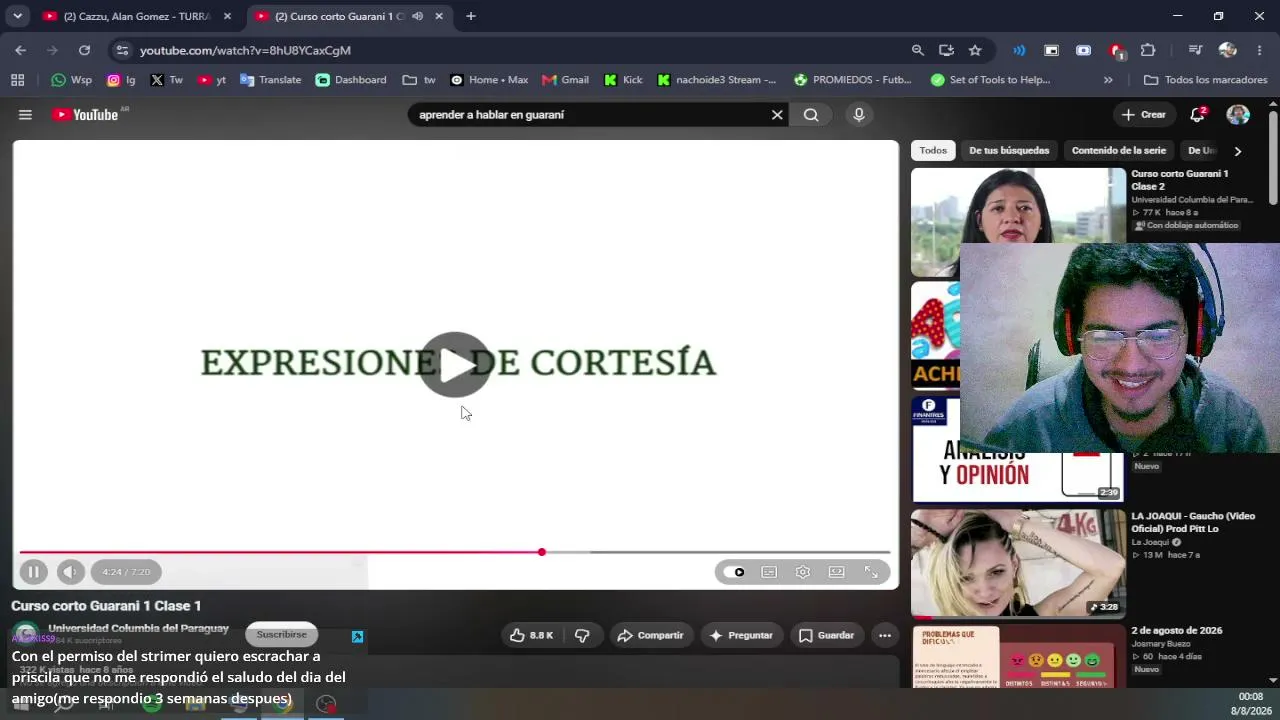Viewport: 1280px width, 720px height.
Task: Start voice search with the microphone
Action: pyautogui.click(x=858, y=115)
